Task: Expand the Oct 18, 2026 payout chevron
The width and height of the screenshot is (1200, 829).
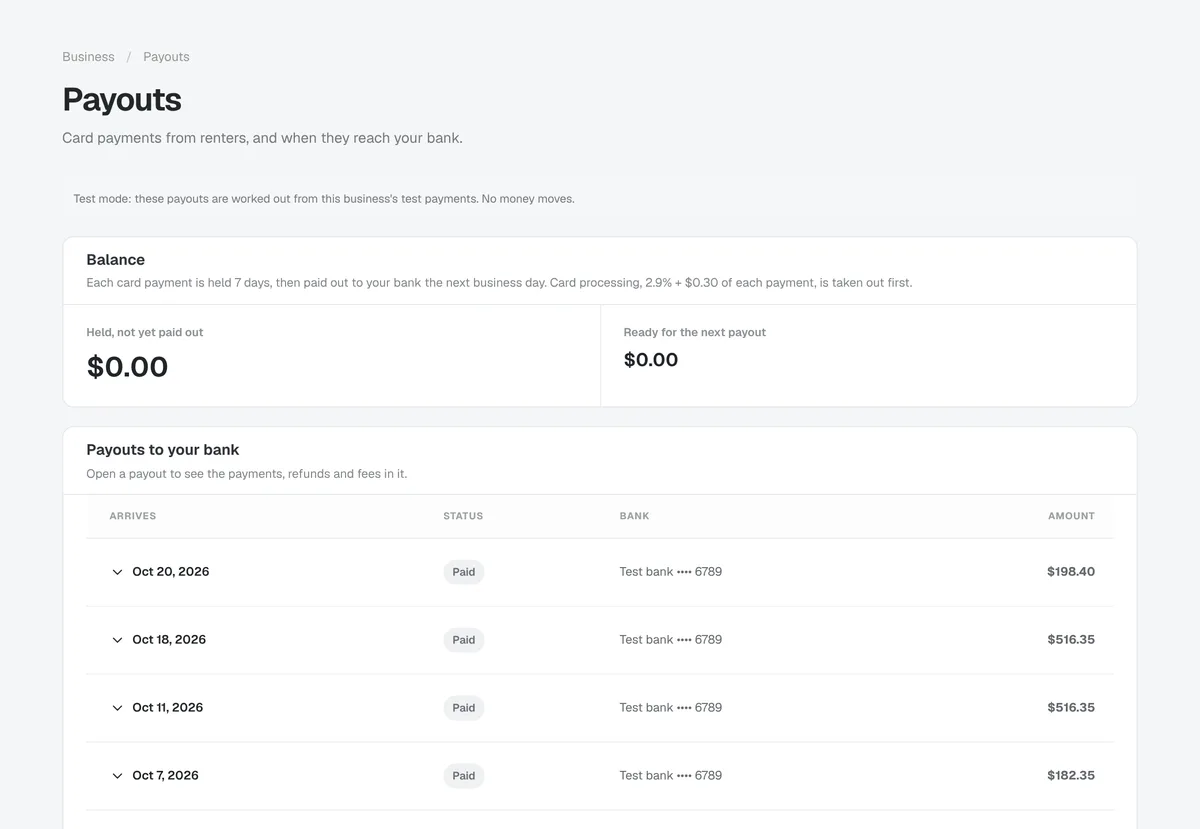Action: pyautogui.click(x=117, y=640)
